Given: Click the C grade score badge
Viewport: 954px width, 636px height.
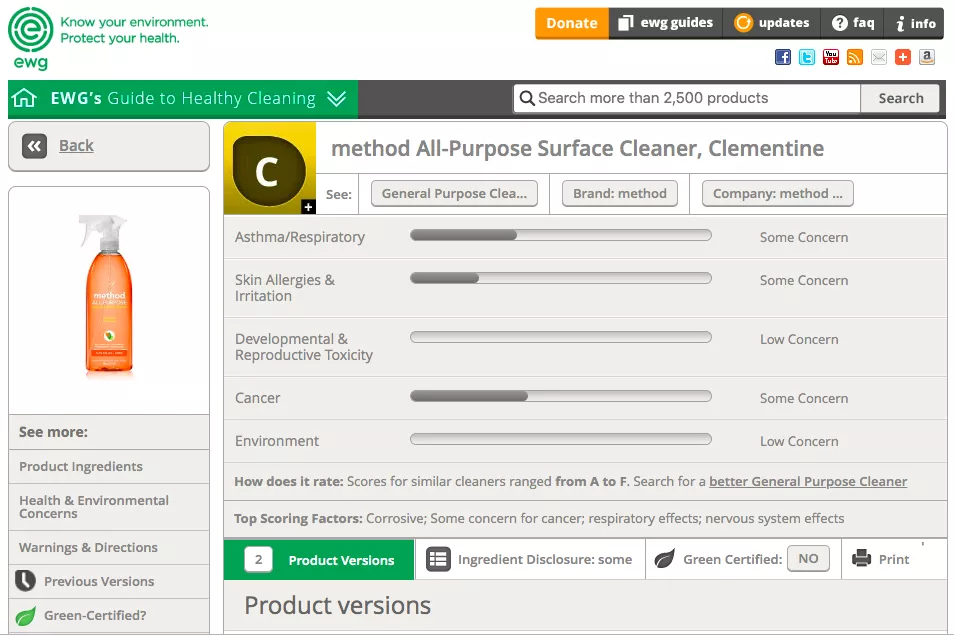Looking at the screenshot, I should point(270,169).
